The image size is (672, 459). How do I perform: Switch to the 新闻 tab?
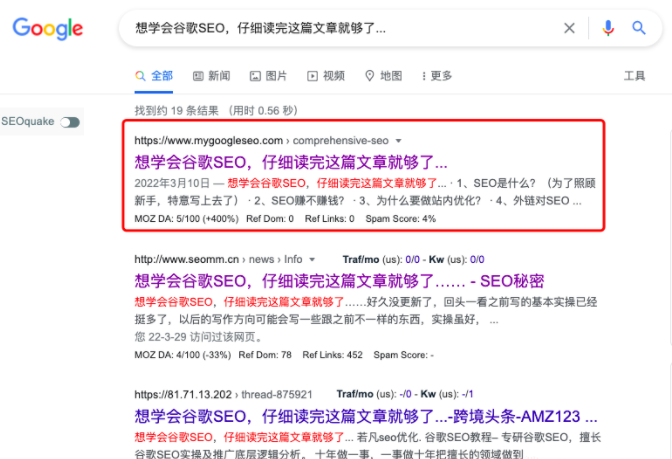coord(211,76)
